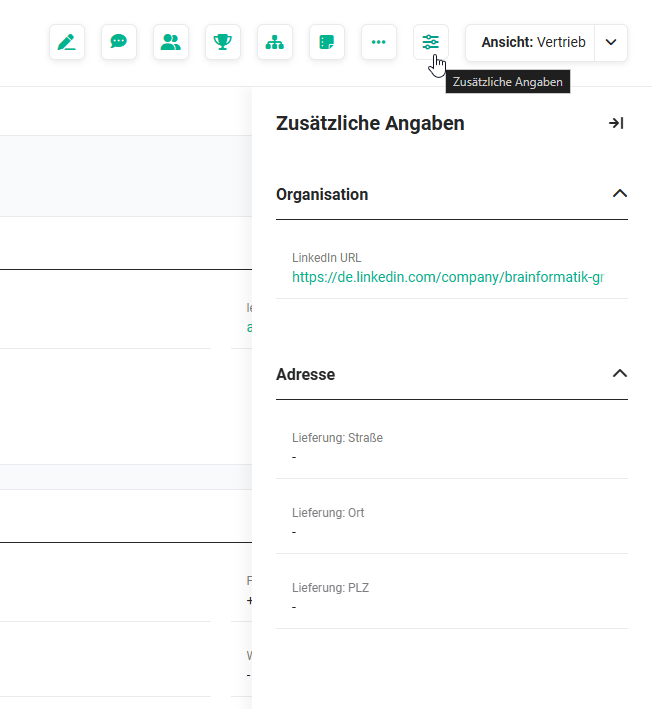This screenshot has width=652, height=709.
Task: Toggle the Zusätzliche Angaben sliders icon
Action: [431, 42]
